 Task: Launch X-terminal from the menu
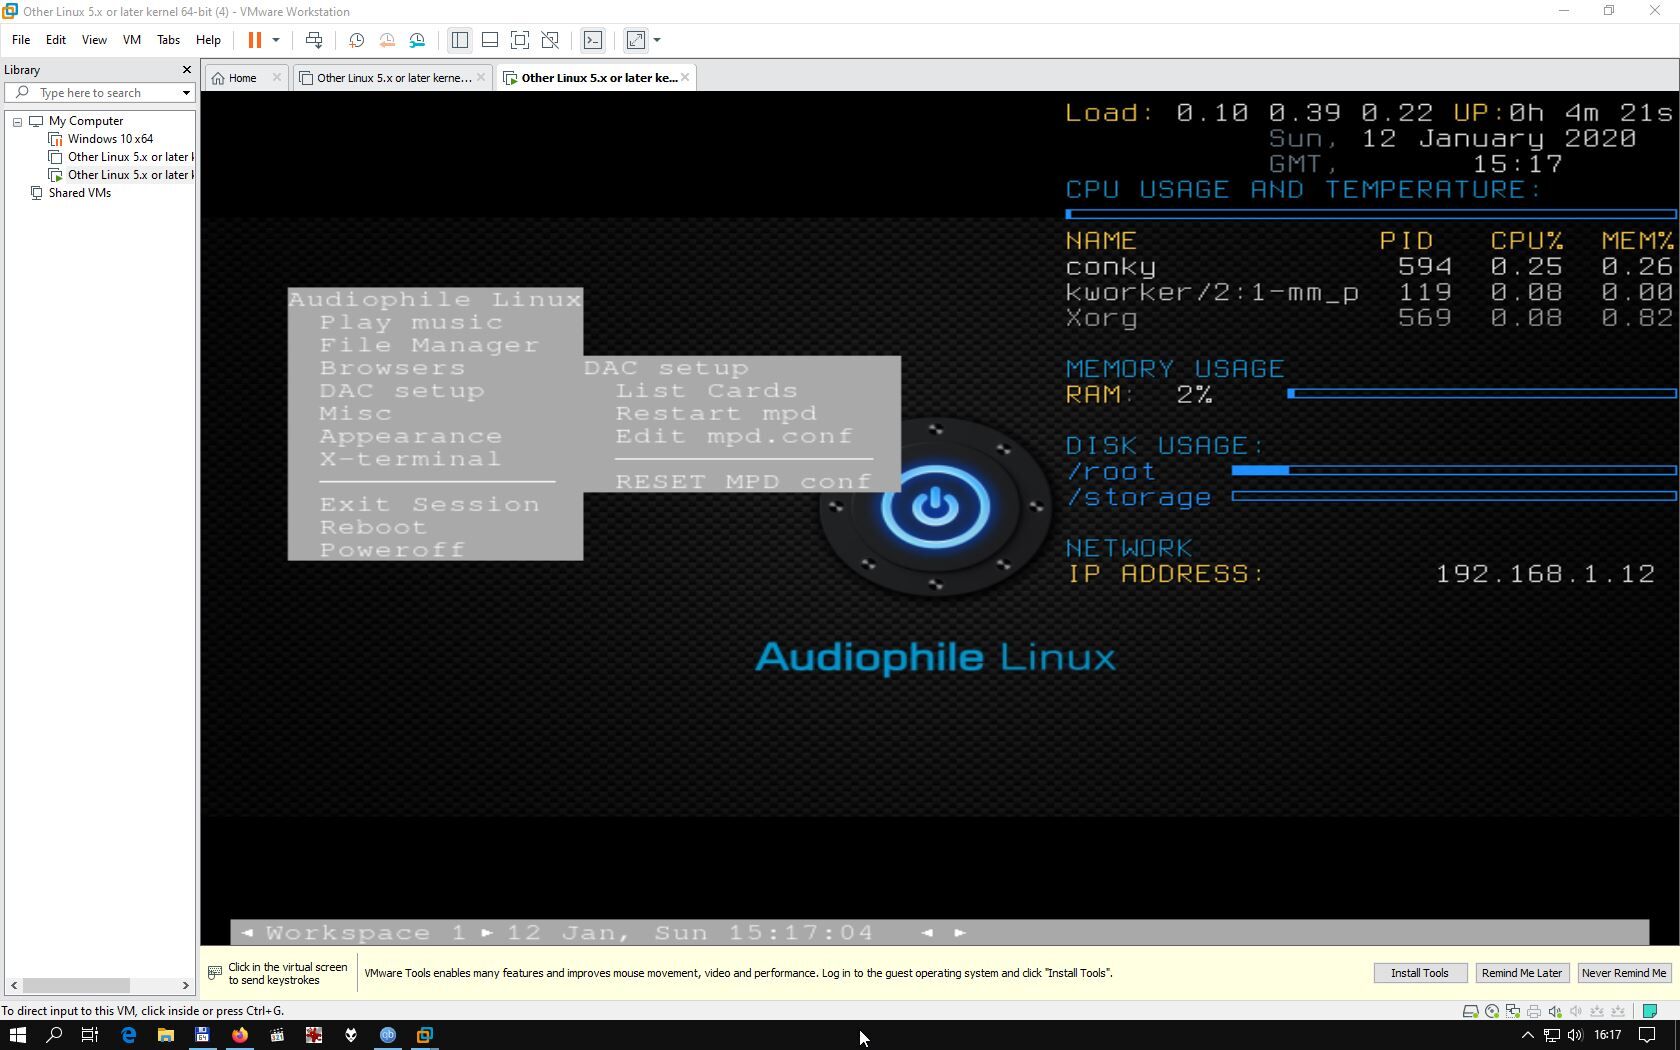tap(410, 459)
